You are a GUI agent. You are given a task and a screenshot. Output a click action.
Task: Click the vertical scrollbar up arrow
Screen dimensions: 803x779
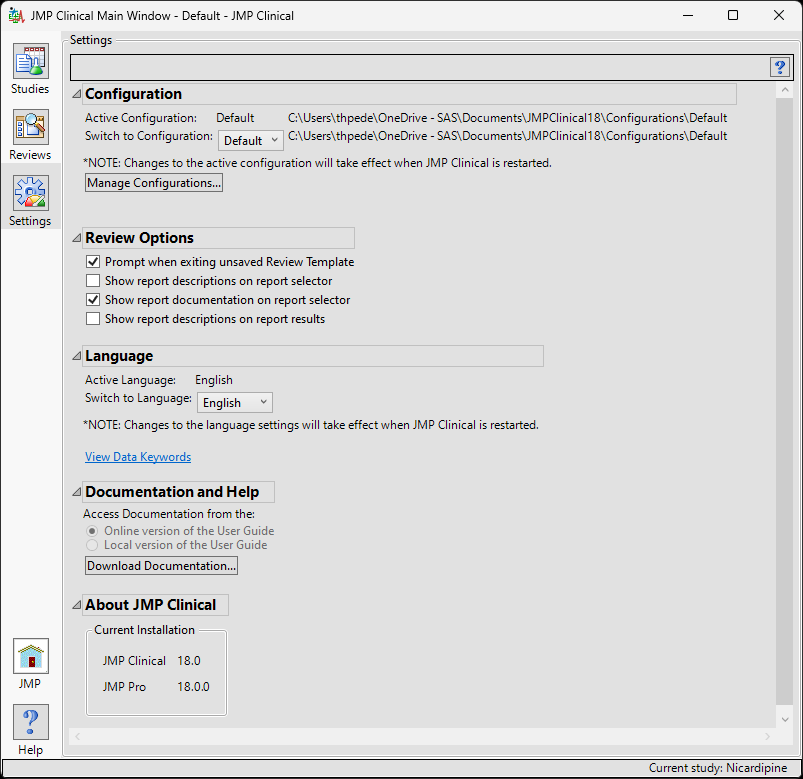pyautogui.click(x=785, y=90)
